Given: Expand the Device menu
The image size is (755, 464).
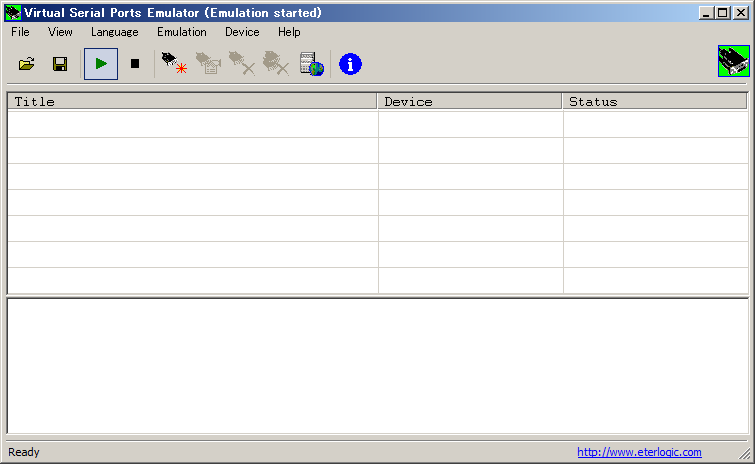Looking at the screenshot, I should [x=242, y=32].
